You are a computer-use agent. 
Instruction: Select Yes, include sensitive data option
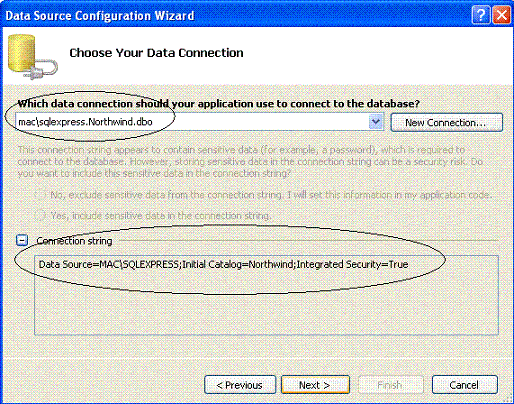39,216
